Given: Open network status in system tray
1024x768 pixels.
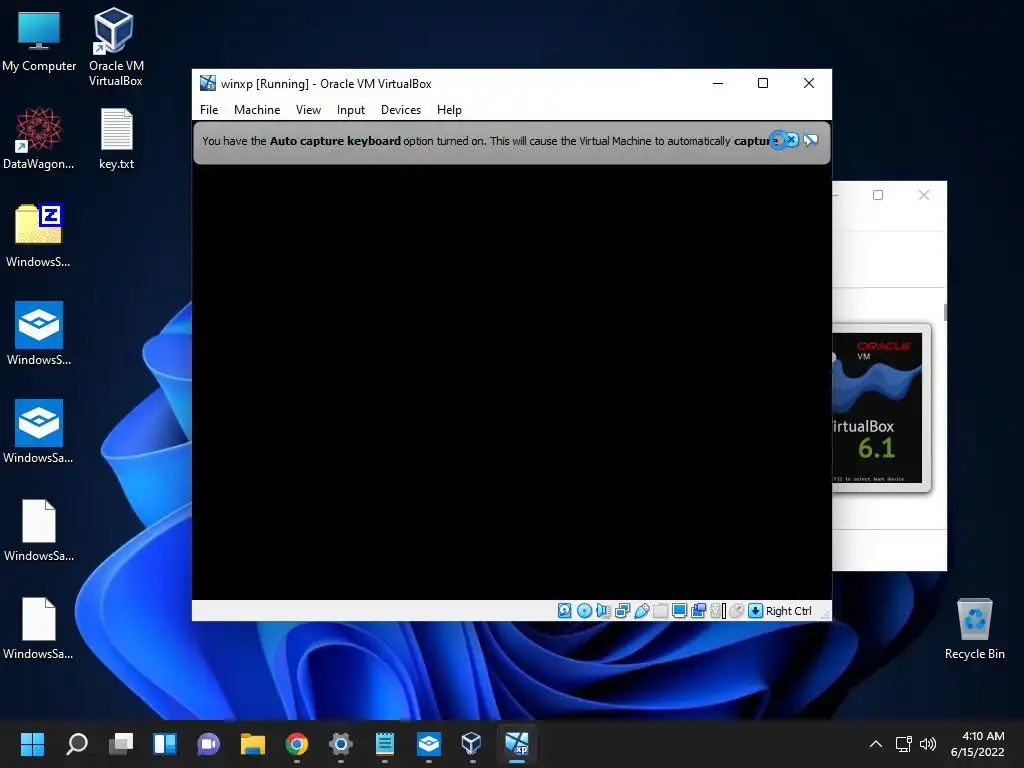Looking at the screenshot, I should coord(903,744).
